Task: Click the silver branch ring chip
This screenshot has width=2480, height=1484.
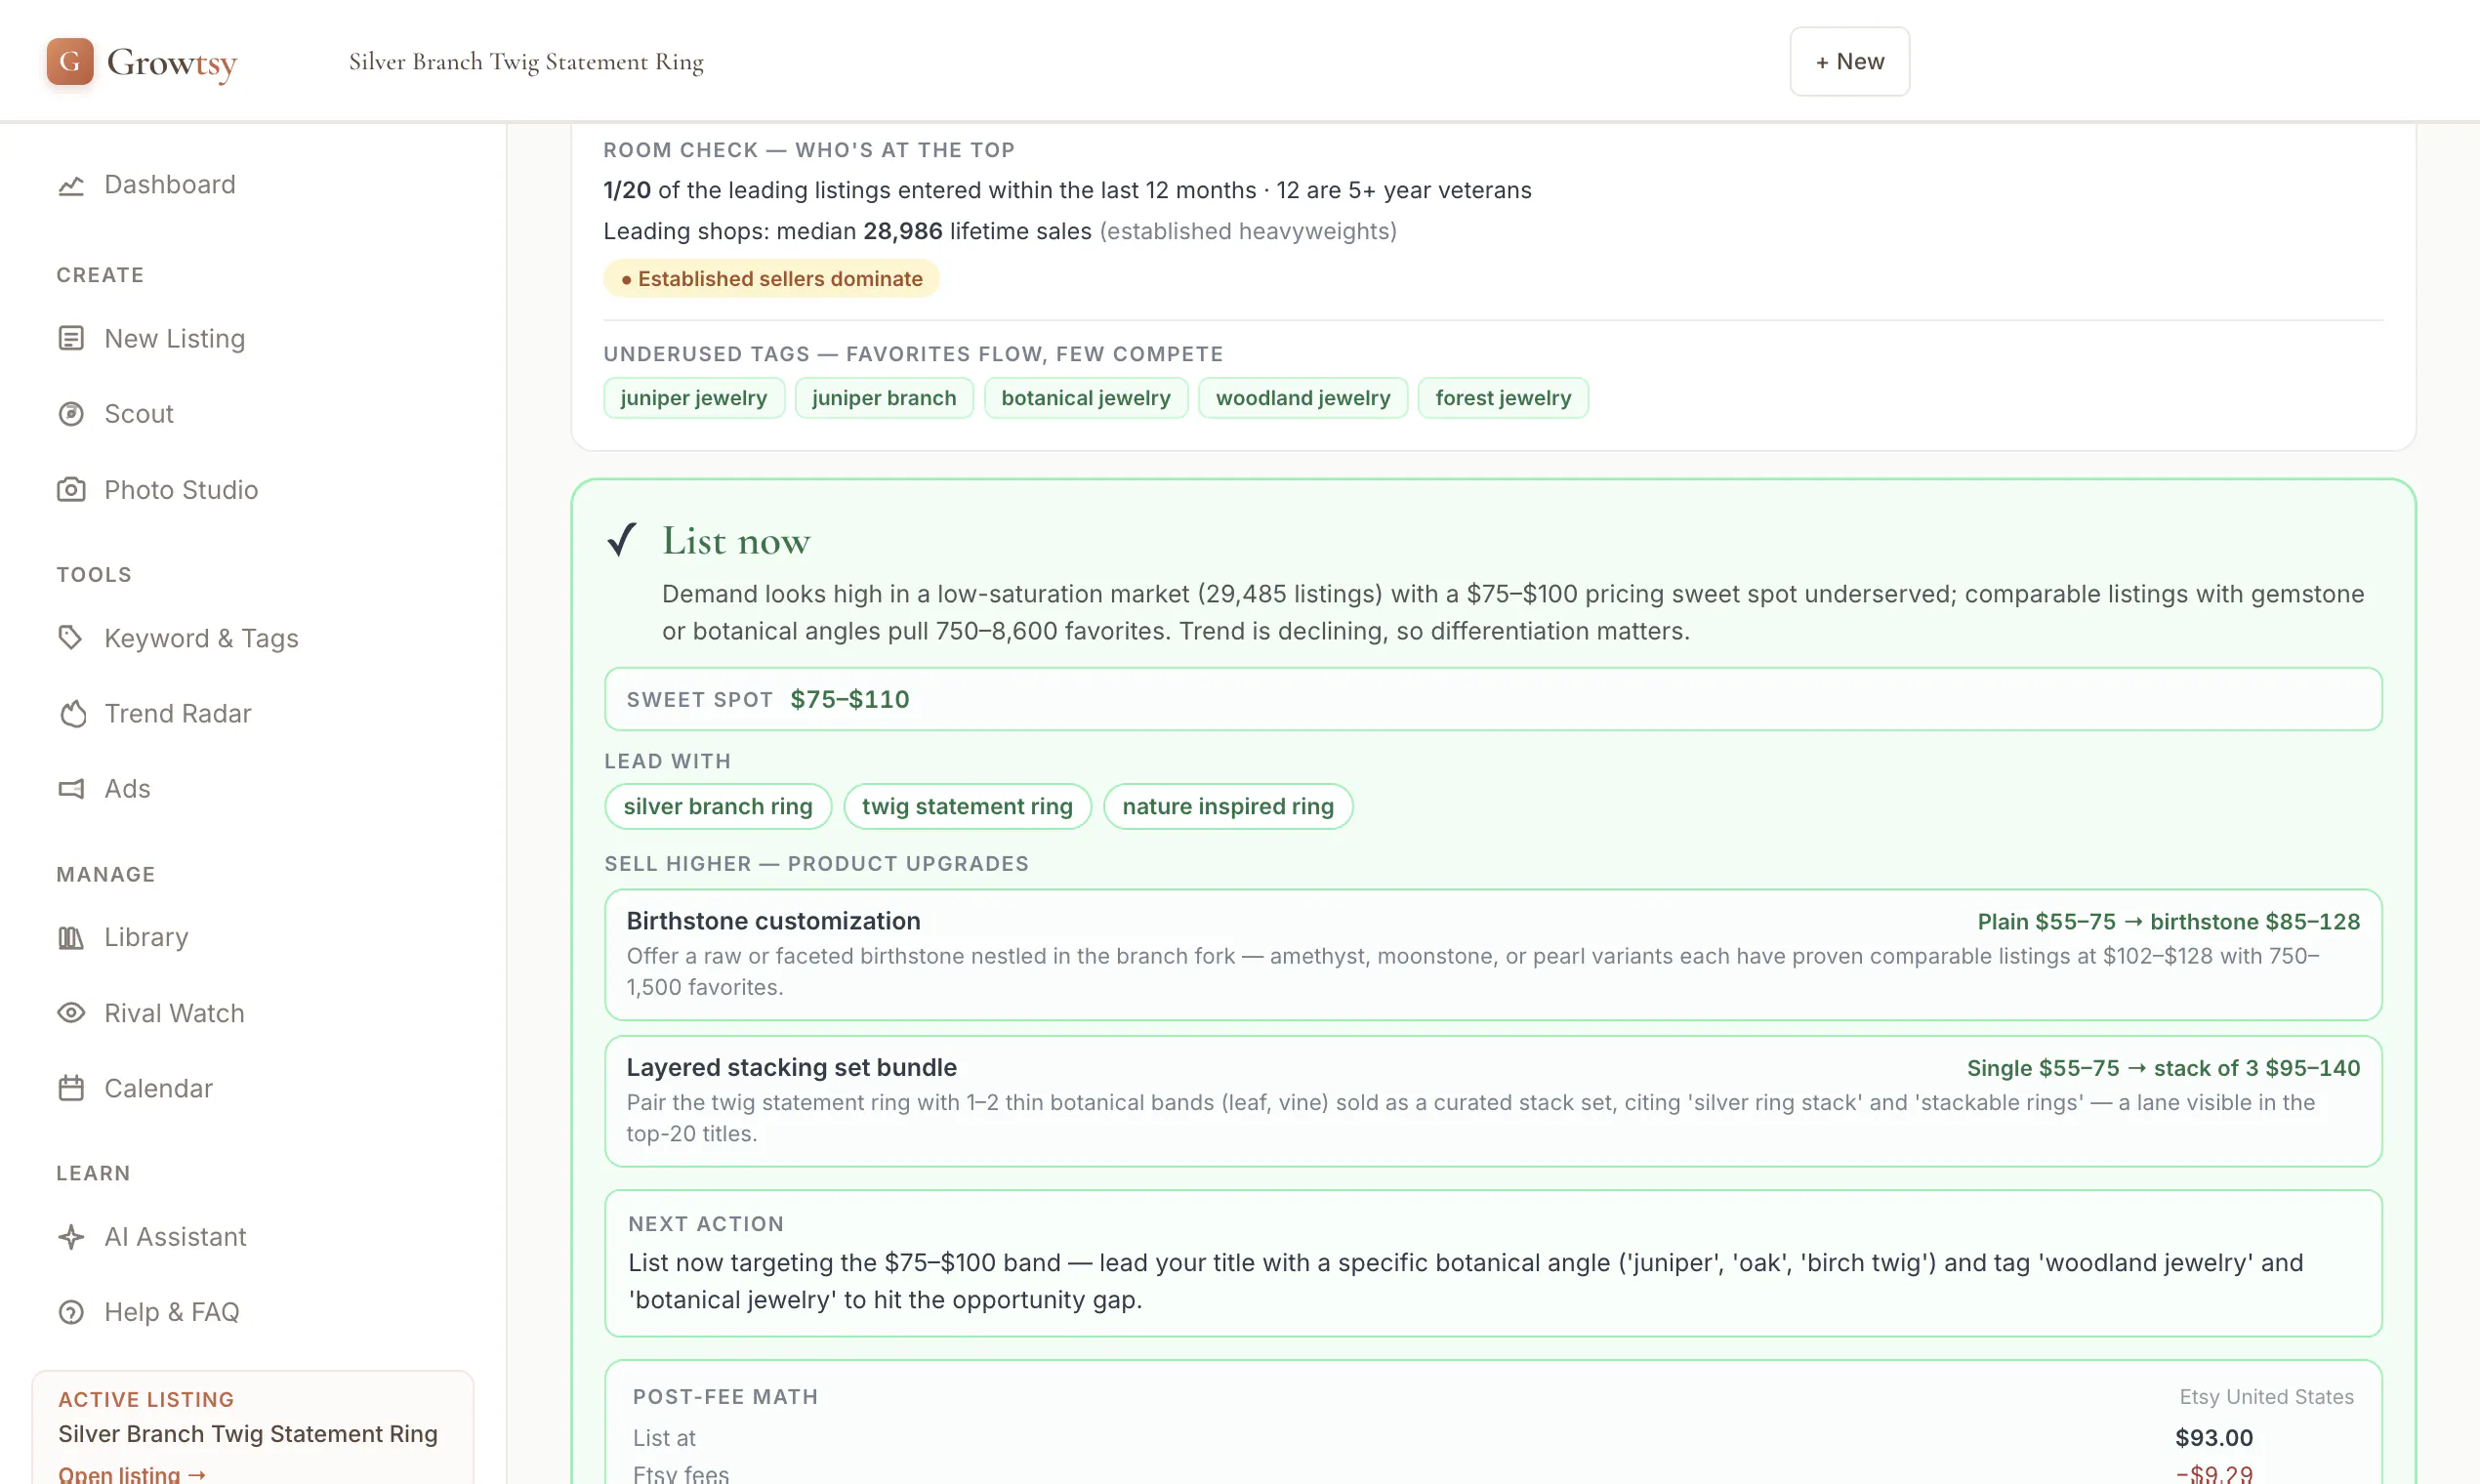Action: 718,806
